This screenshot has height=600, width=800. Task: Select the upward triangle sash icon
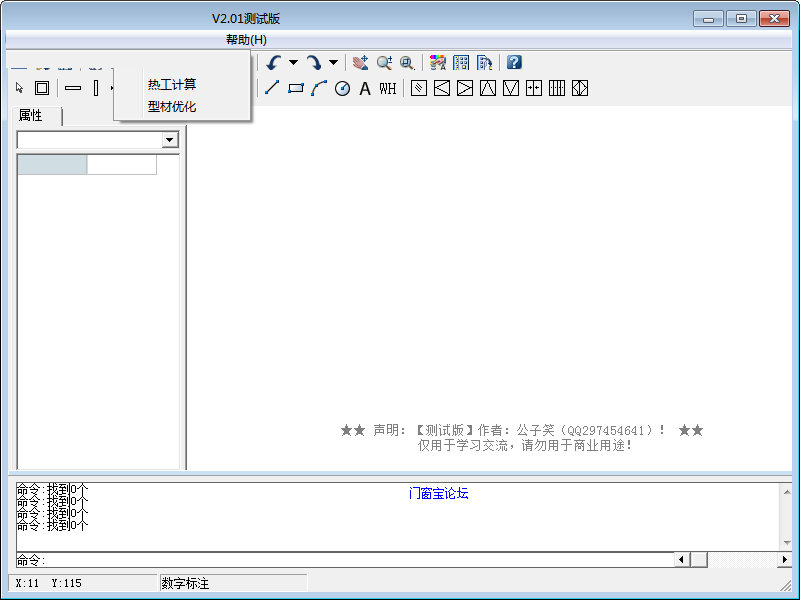coord(488,88)
